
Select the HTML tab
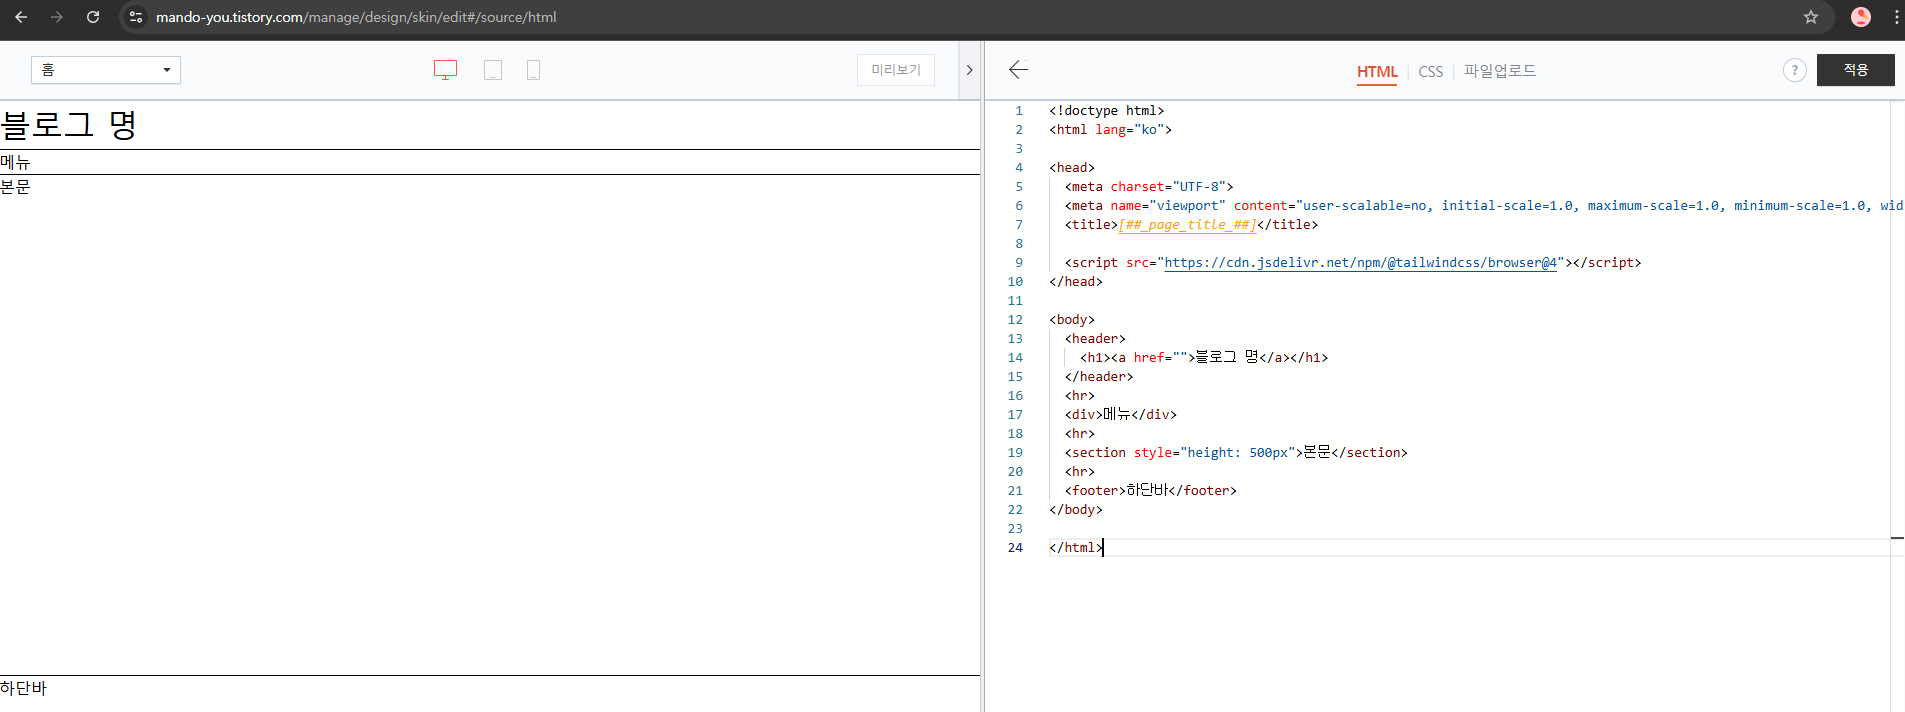tap(1377, 72)
